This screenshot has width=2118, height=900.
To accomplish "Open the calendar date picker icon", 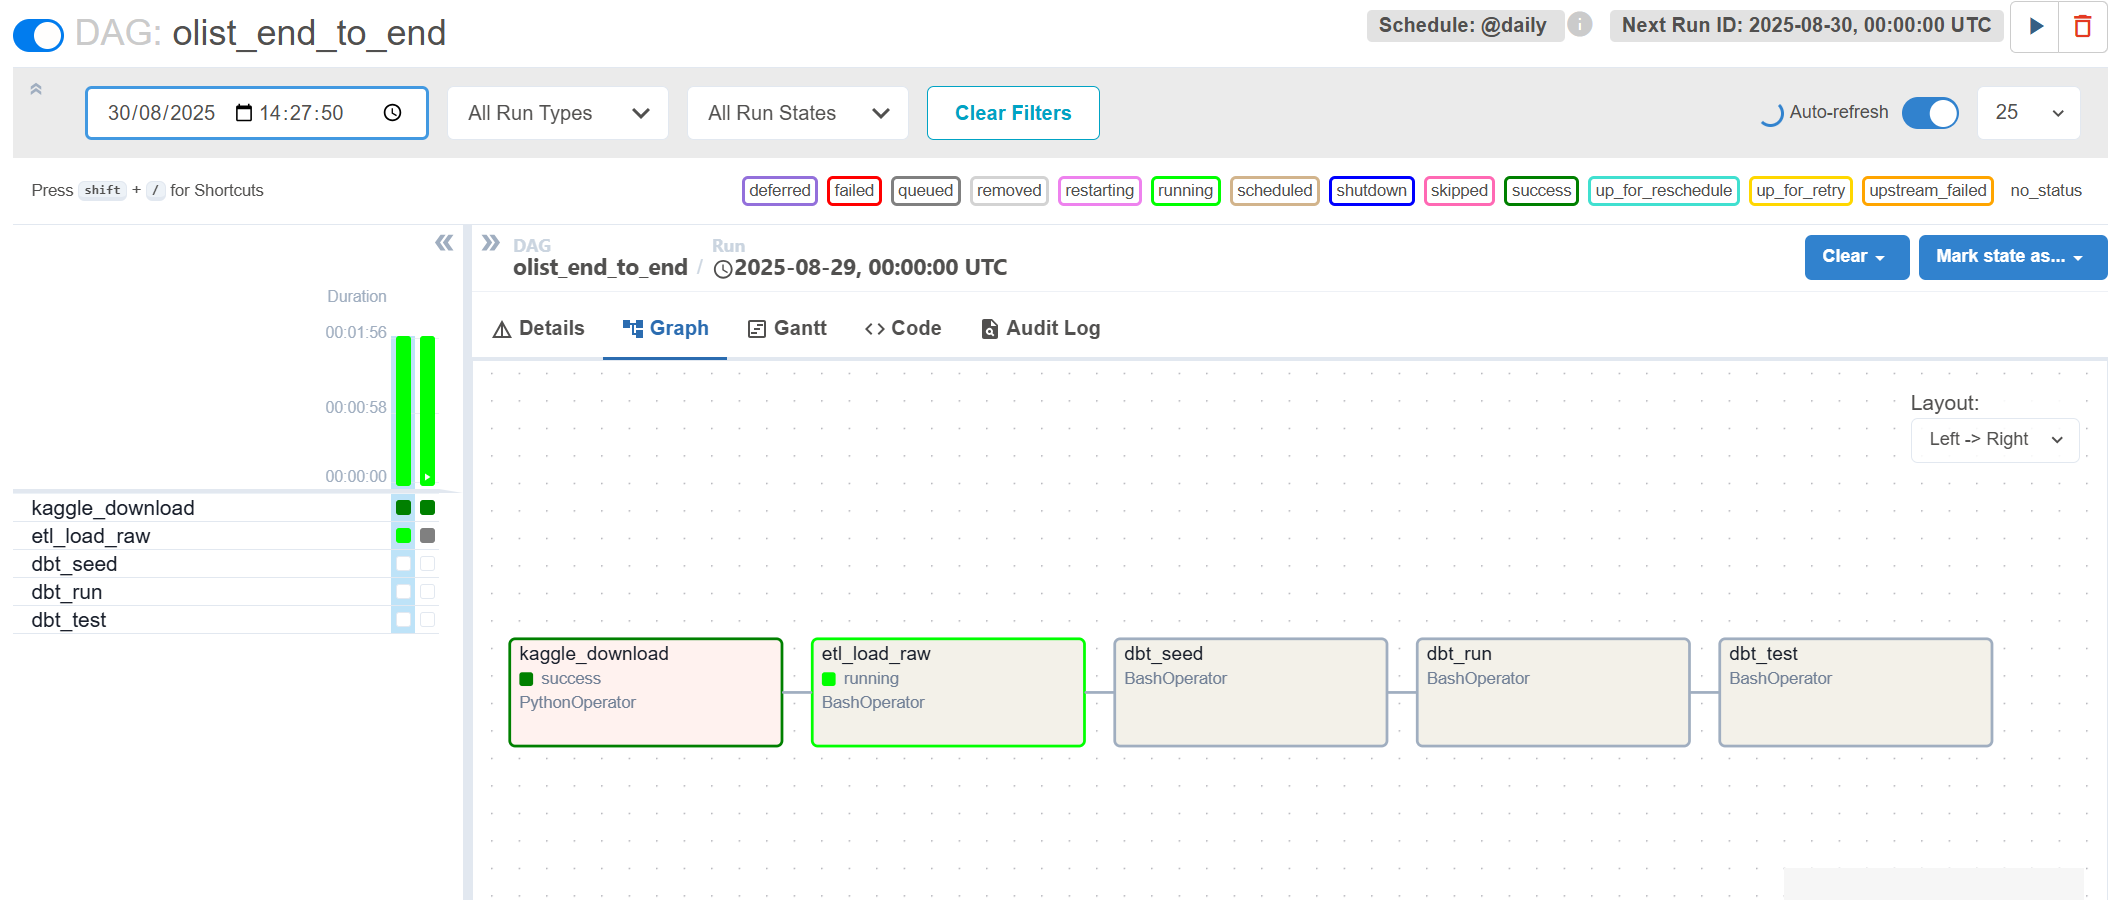I will point(244,113).
